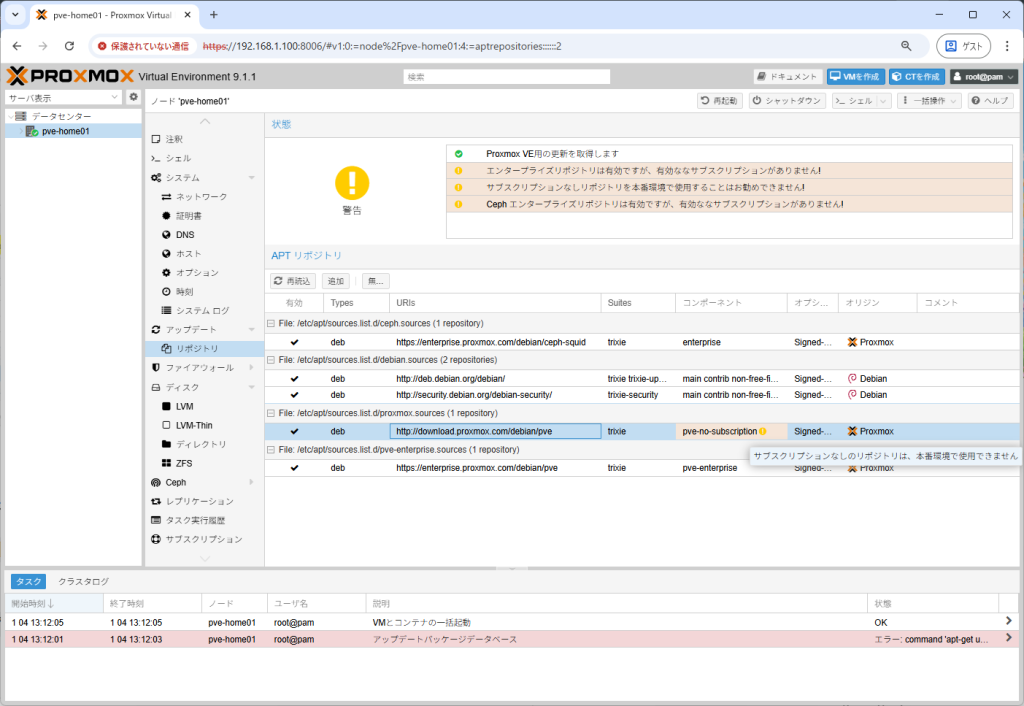Open the Firewall settings for pve-home01
Screen dimensions: 1024x706
[x=196, y=367]
